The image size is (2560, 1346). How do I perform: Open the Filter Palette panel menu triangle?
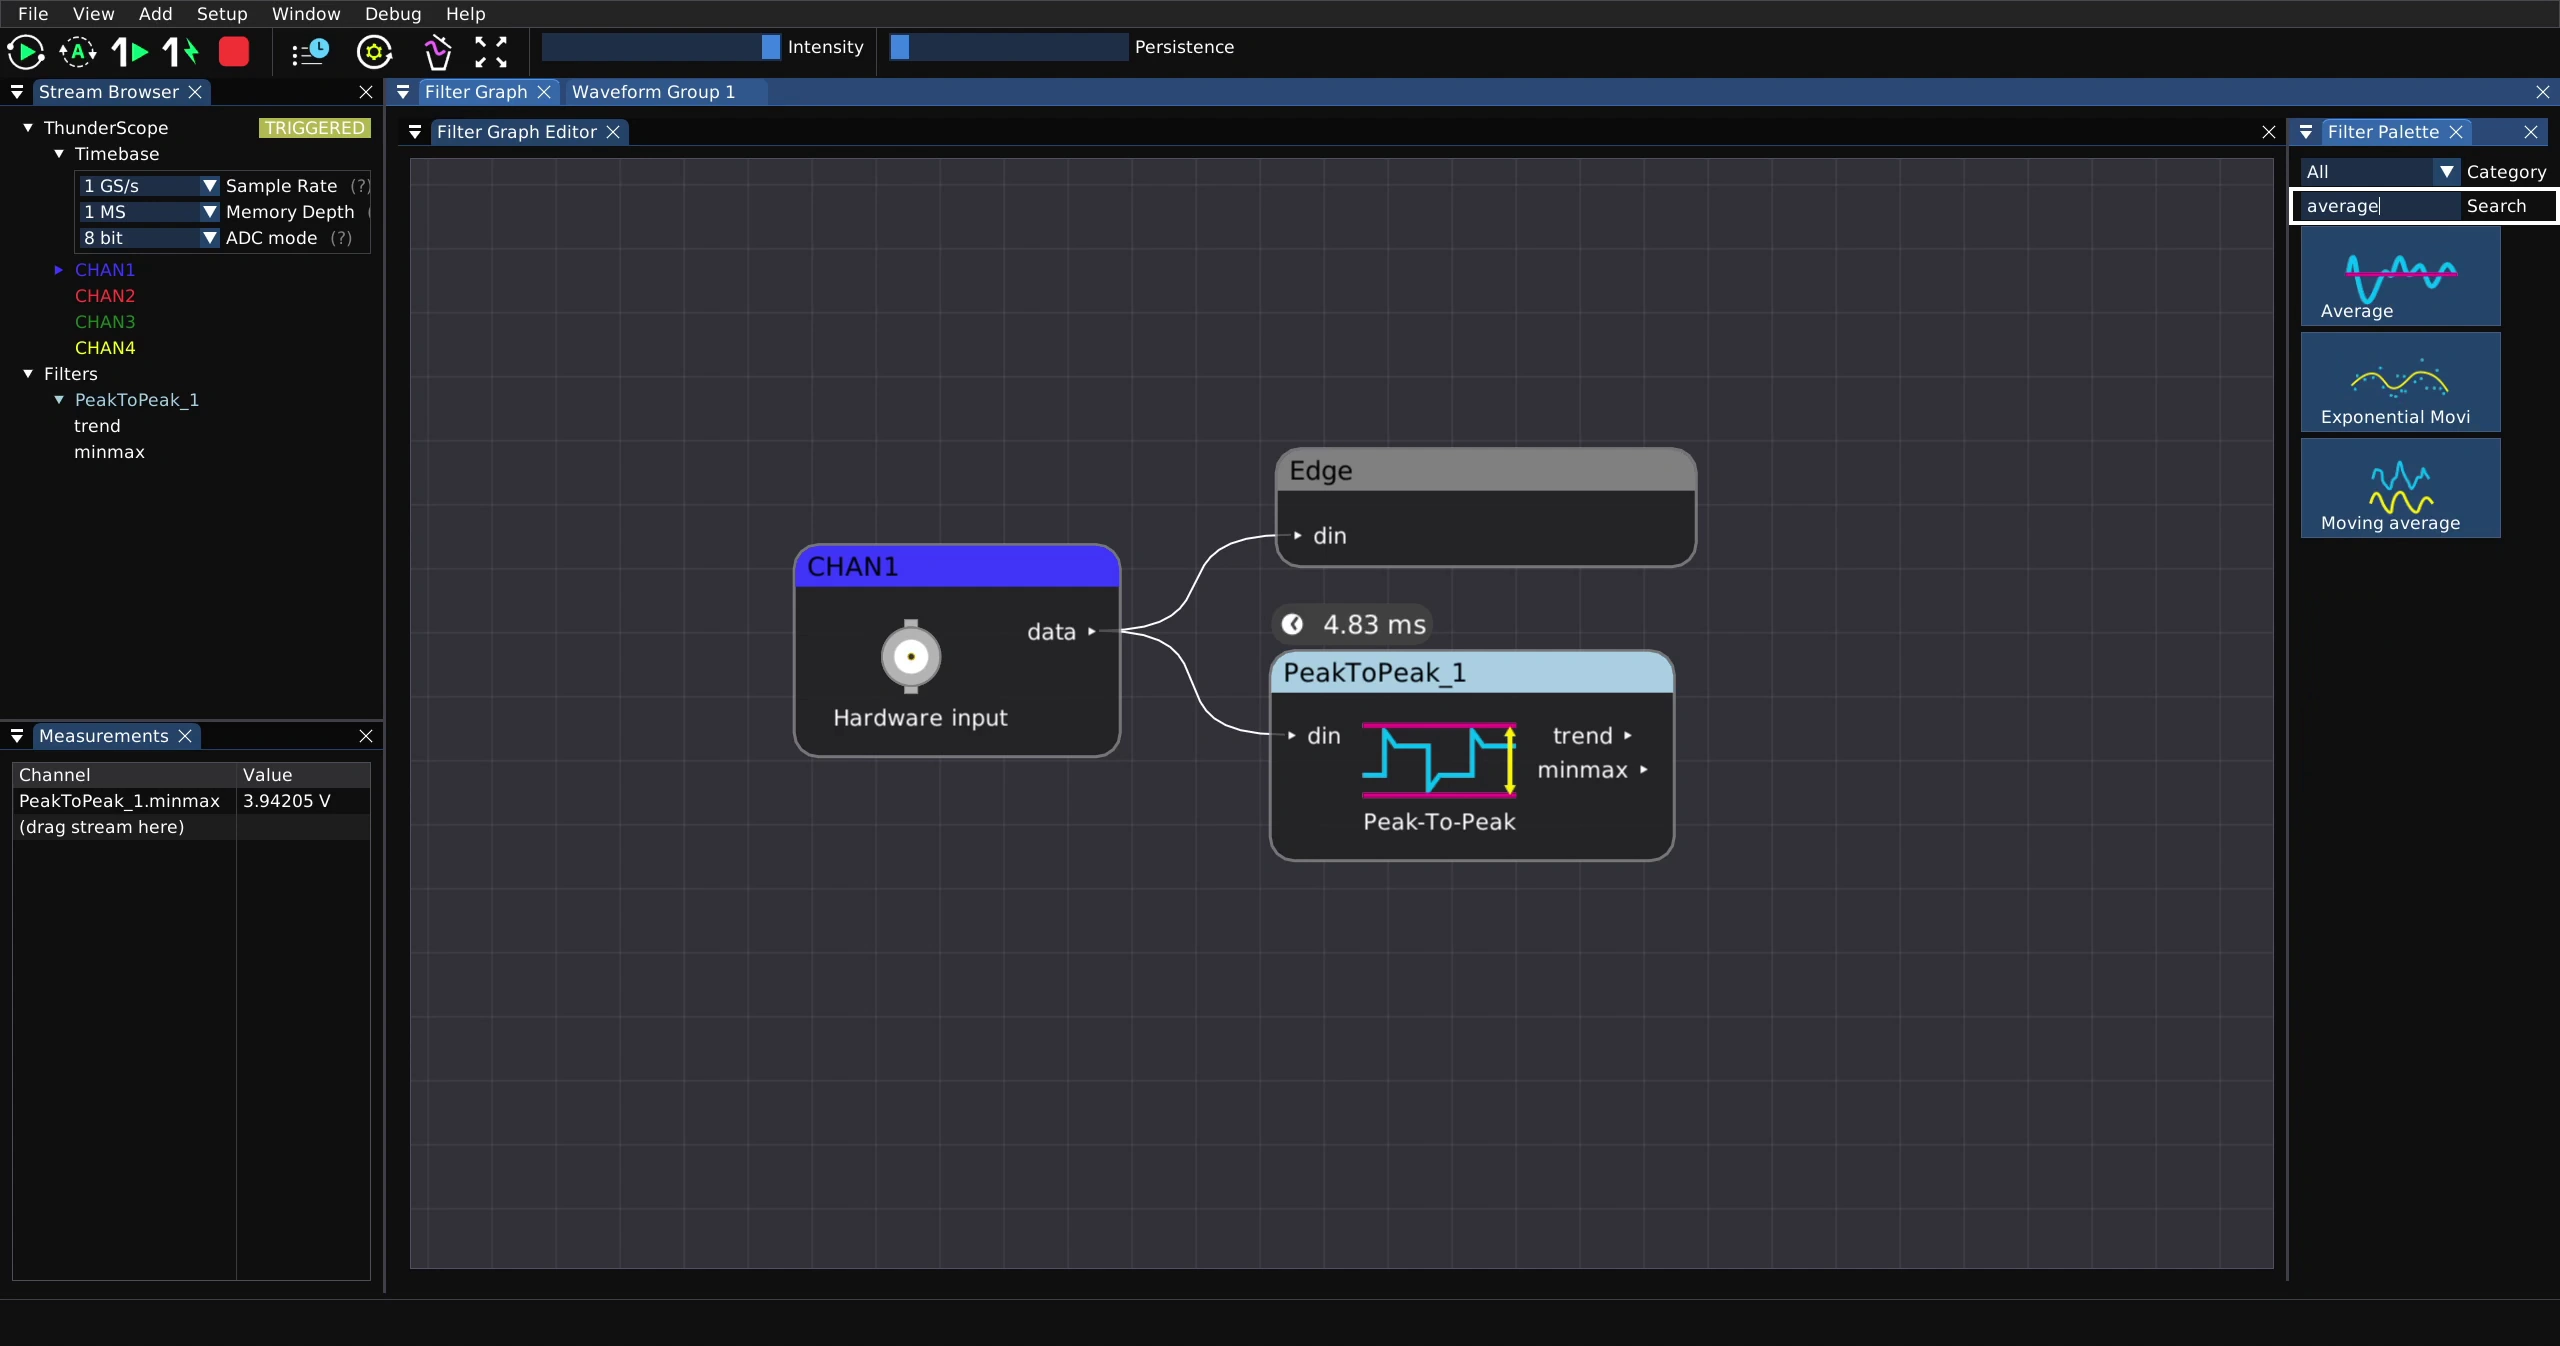(2306, 132)
